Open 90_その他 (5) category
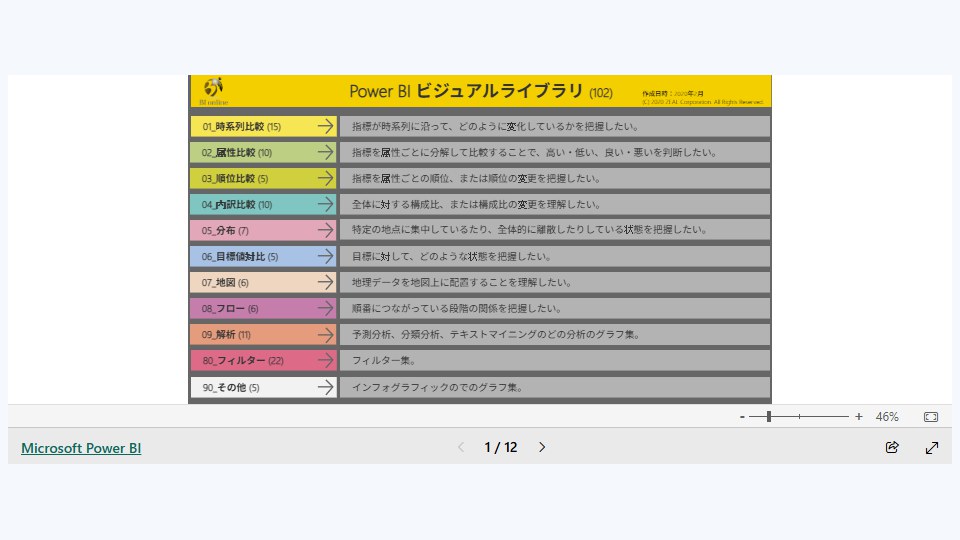Screen dimensions: 960x540 click(263, 387)
